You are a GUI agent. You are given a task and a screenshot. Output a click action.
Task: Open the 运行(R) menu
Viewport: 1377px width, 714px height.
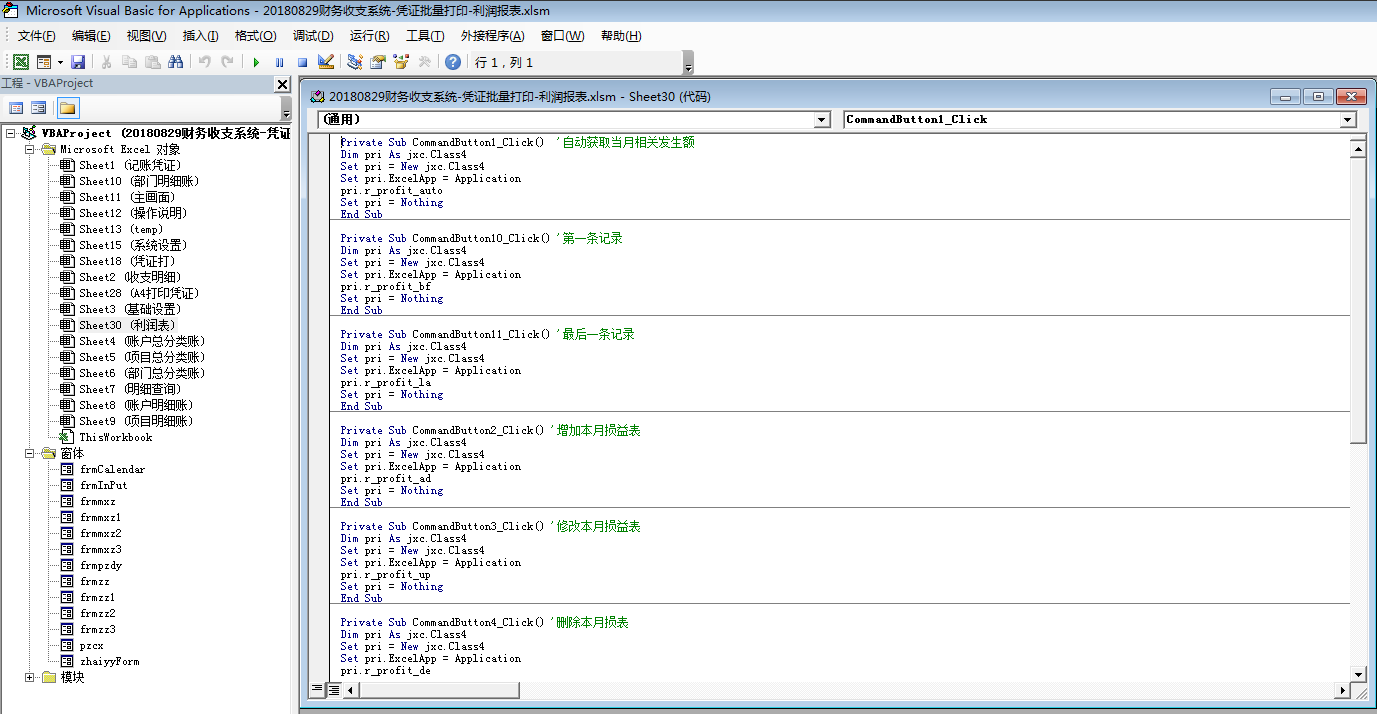pyautogui.click(x=369, y=36)
